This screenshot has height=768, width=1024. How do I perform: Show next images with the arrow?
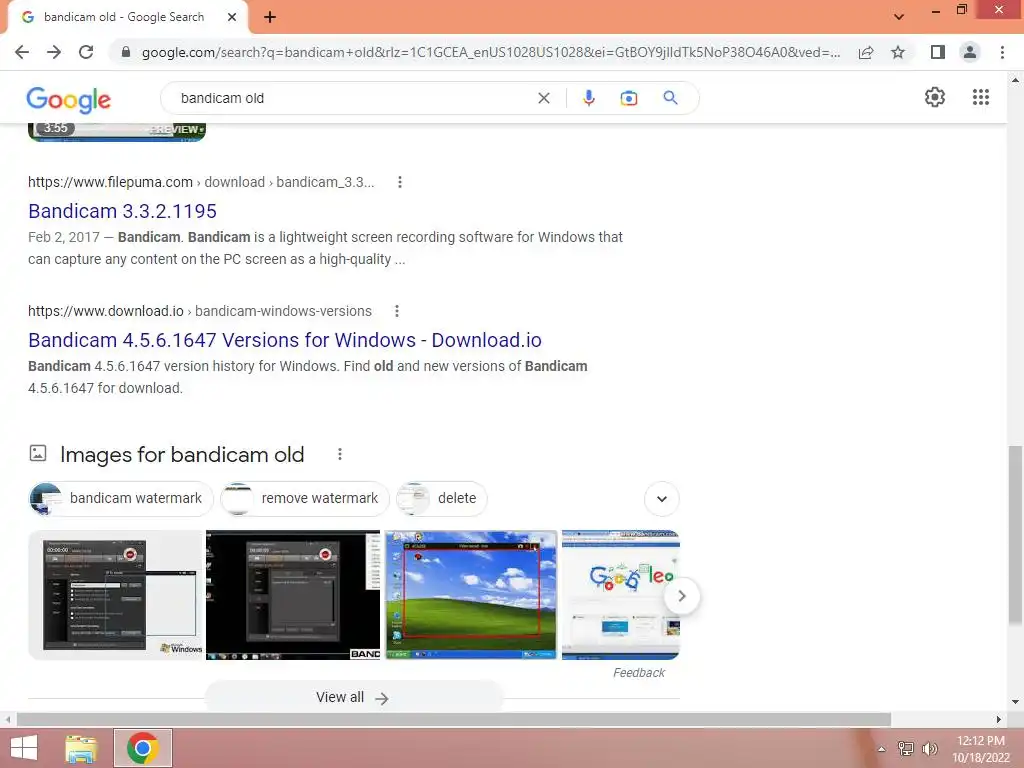pyautogui.click(x=682, y=596)
